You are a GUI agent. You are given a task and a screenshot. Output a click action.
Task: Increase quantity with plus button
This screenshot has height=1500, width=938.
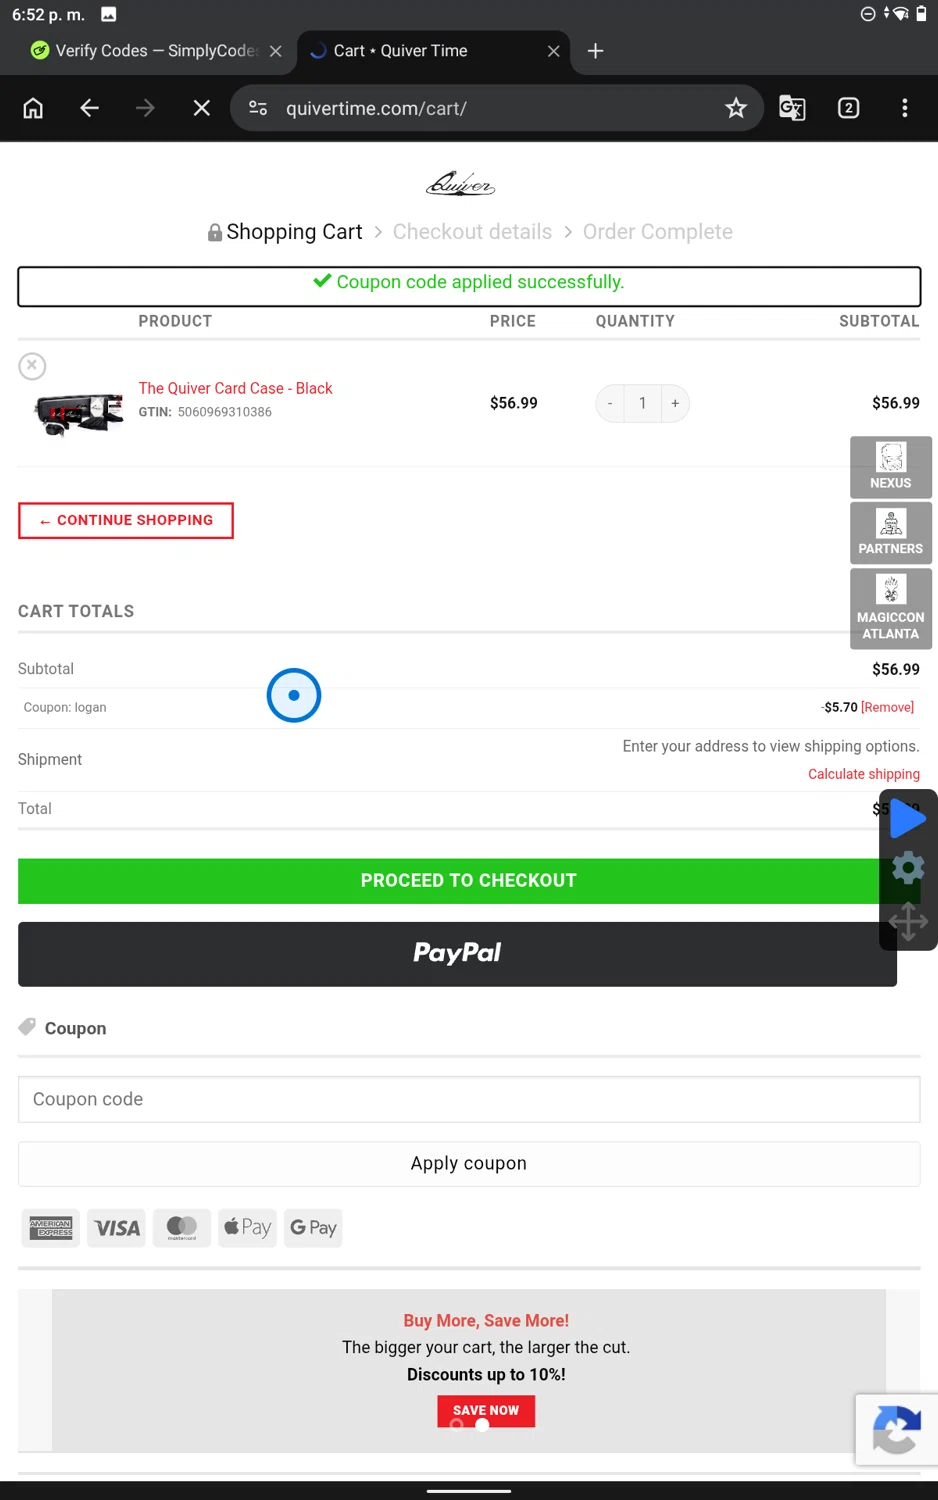pyautogui.click(x=675, y=403)
